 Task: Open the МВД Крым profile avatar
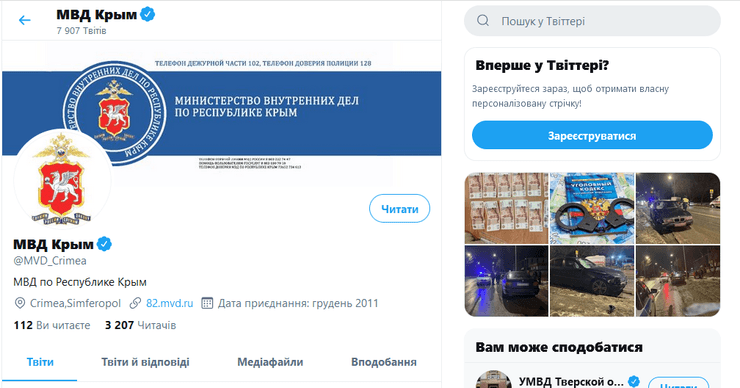coord(62,179)
